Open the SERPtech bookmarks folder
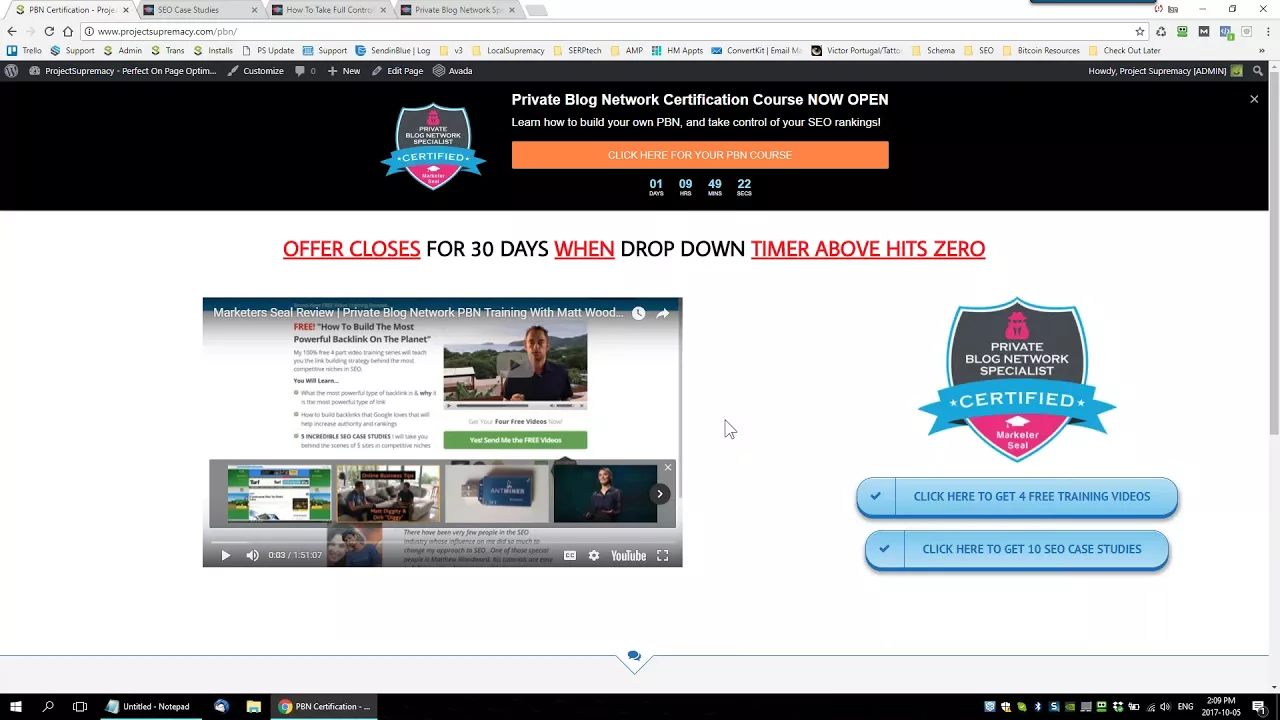The width and height of the screenshot is (1280, 720). click(x=577, y=50)
